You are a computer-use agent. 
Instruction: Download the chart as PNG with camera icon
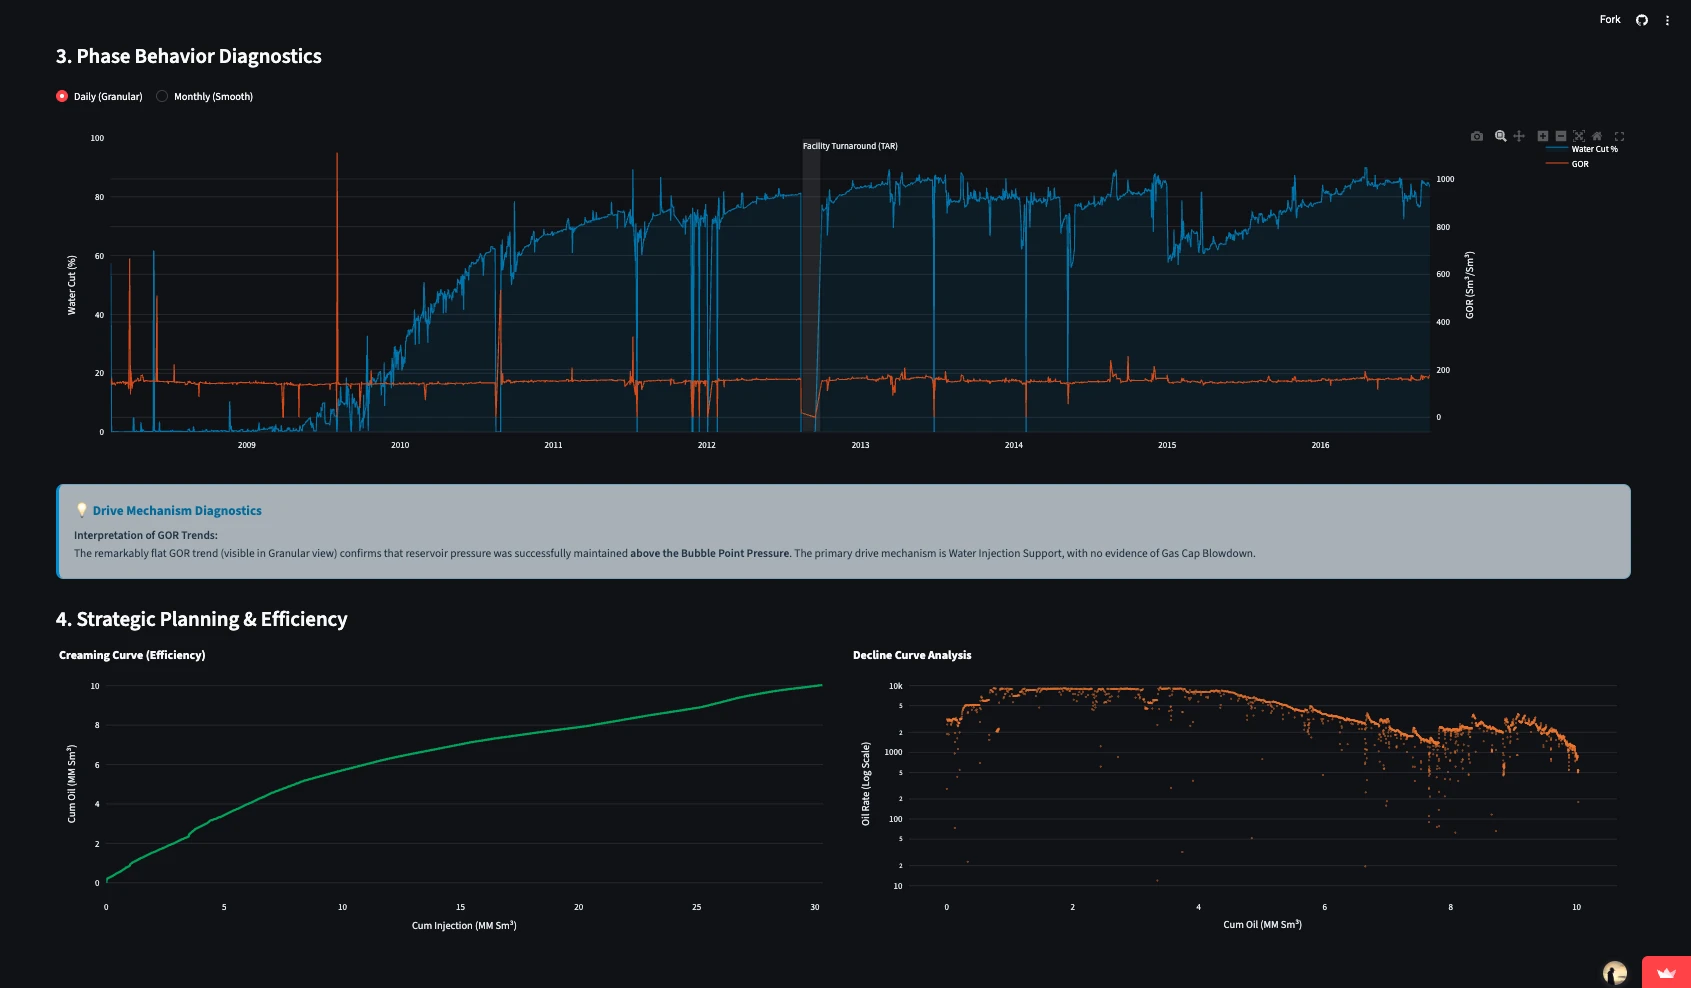coord(1477,136)
